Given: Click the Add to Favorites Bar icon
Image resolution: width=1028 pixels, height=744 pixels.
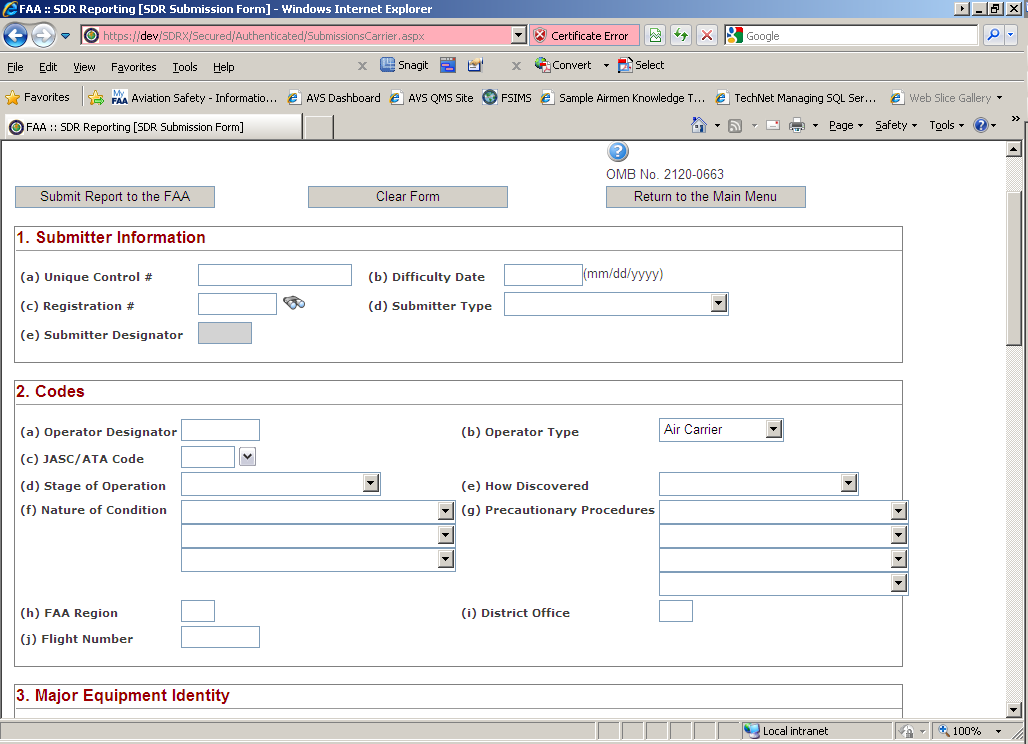Looking at the screenshot, I should click(x=96, y=98).
